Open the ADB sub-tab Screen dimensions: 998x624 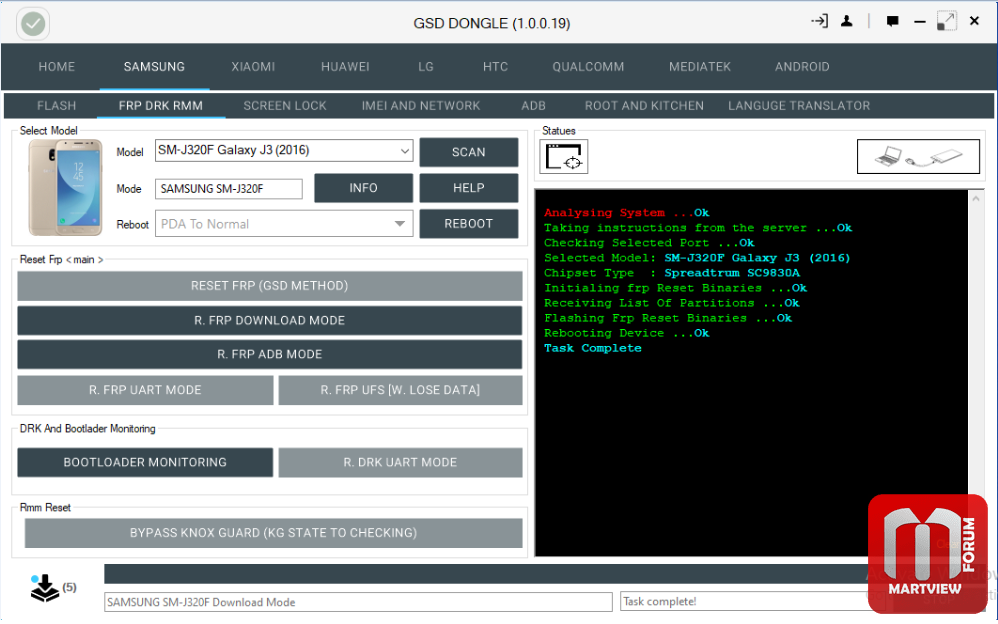pyautogui.click(x=533, y=106)
